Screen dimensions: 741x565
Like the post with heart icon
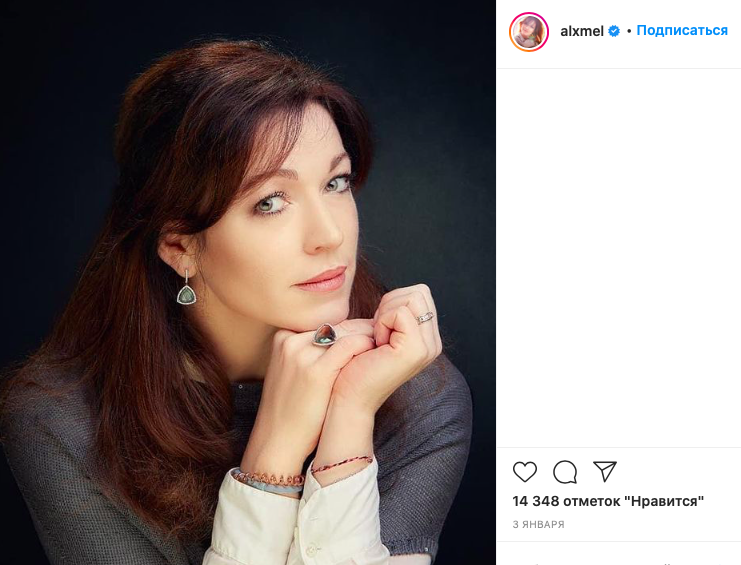pyautogui.click(x=525, y=472)
